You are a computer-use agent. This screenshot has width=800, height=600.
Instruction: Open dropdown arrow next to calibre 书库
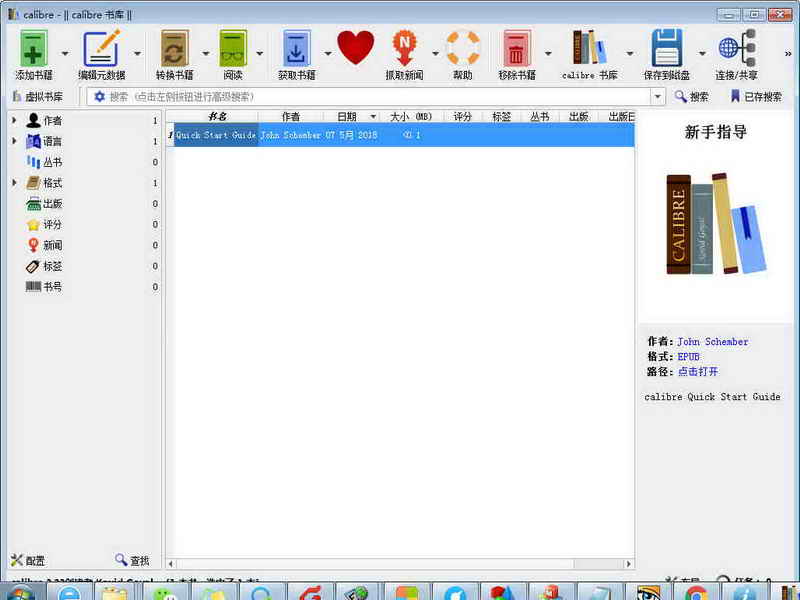(x=630, y=53)
